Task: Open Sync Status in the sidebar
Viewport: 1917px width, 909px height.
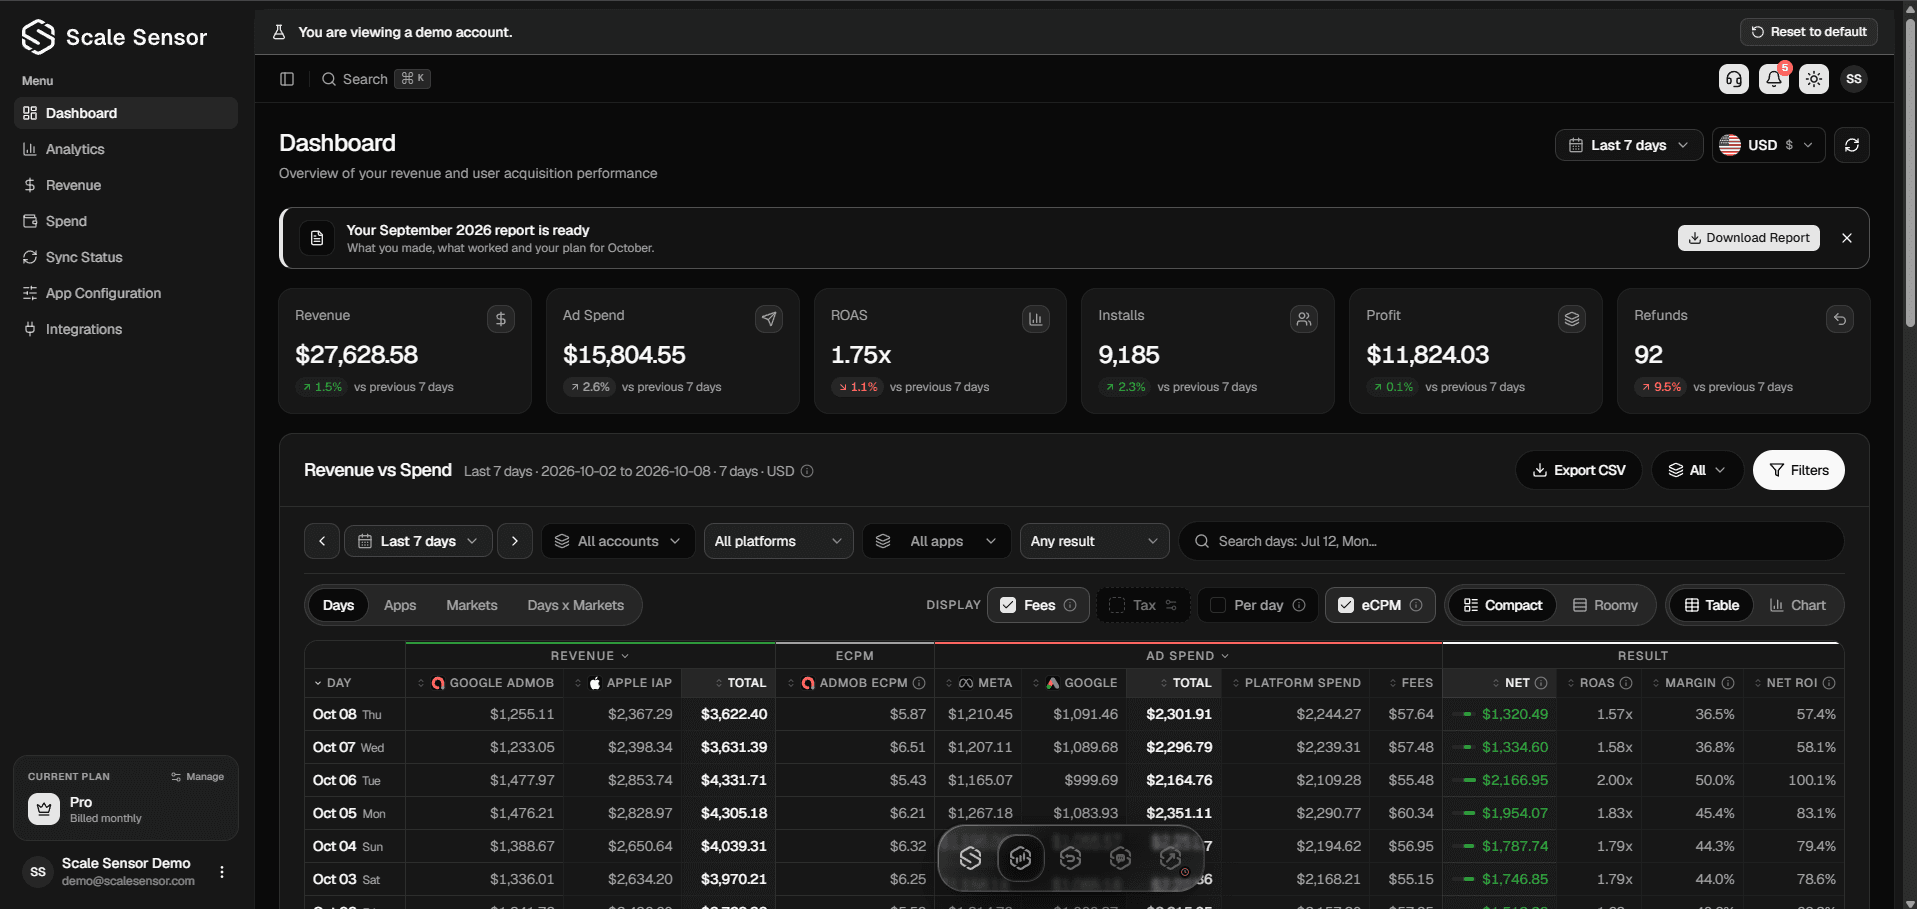Action: pos(126,257)
